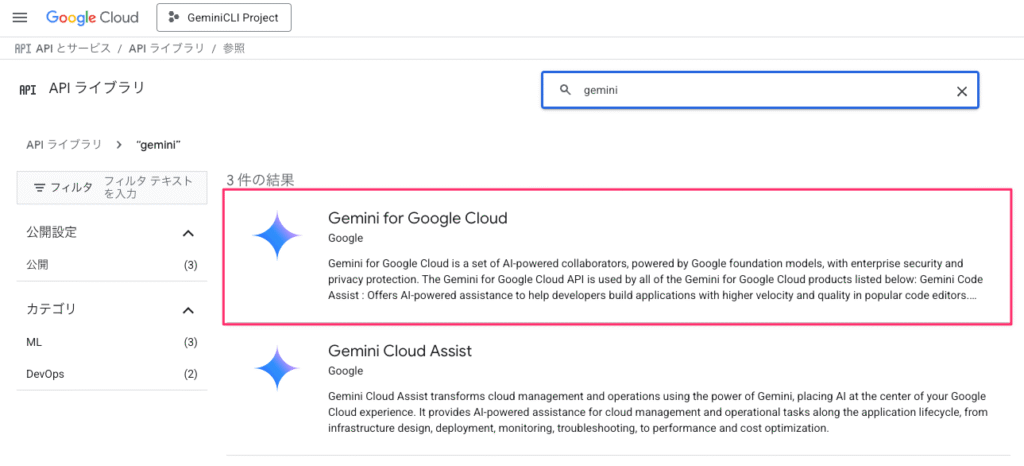Collapse the 公開設定 section
The width and height of the screenshot is (1024, 466).
[x=188, y=233]
